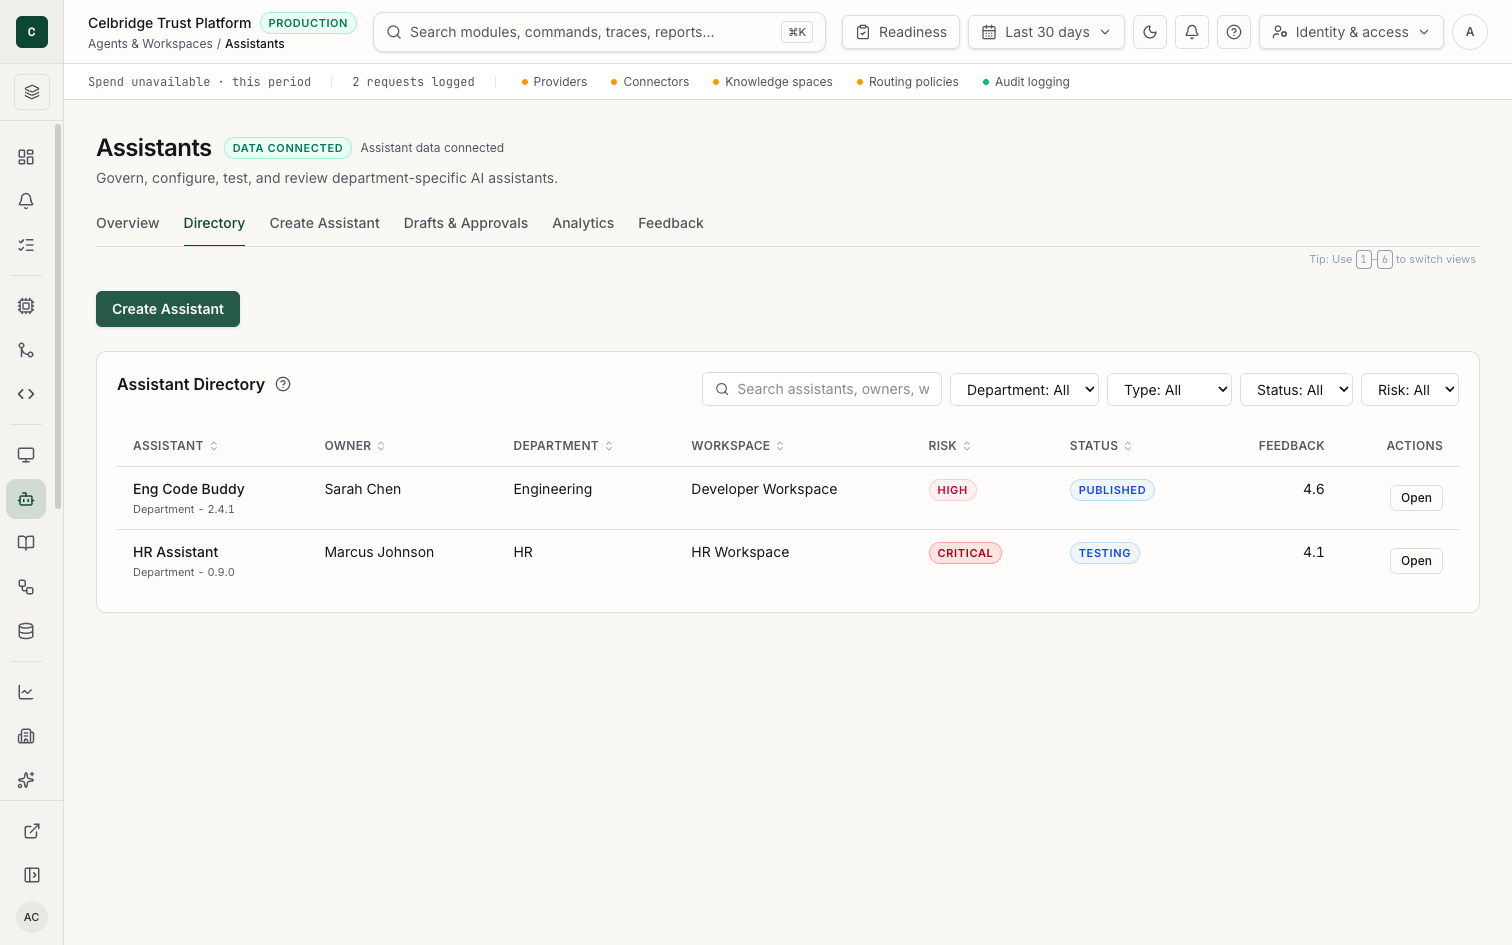Click Agents & Workspaces breadcrumb

150,44
